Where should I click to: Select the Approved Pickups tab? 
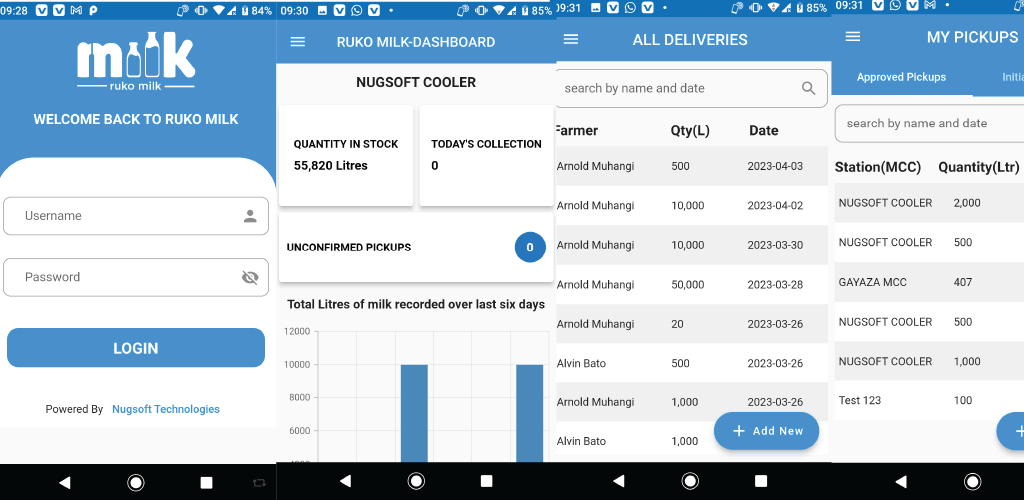[901, 77]
